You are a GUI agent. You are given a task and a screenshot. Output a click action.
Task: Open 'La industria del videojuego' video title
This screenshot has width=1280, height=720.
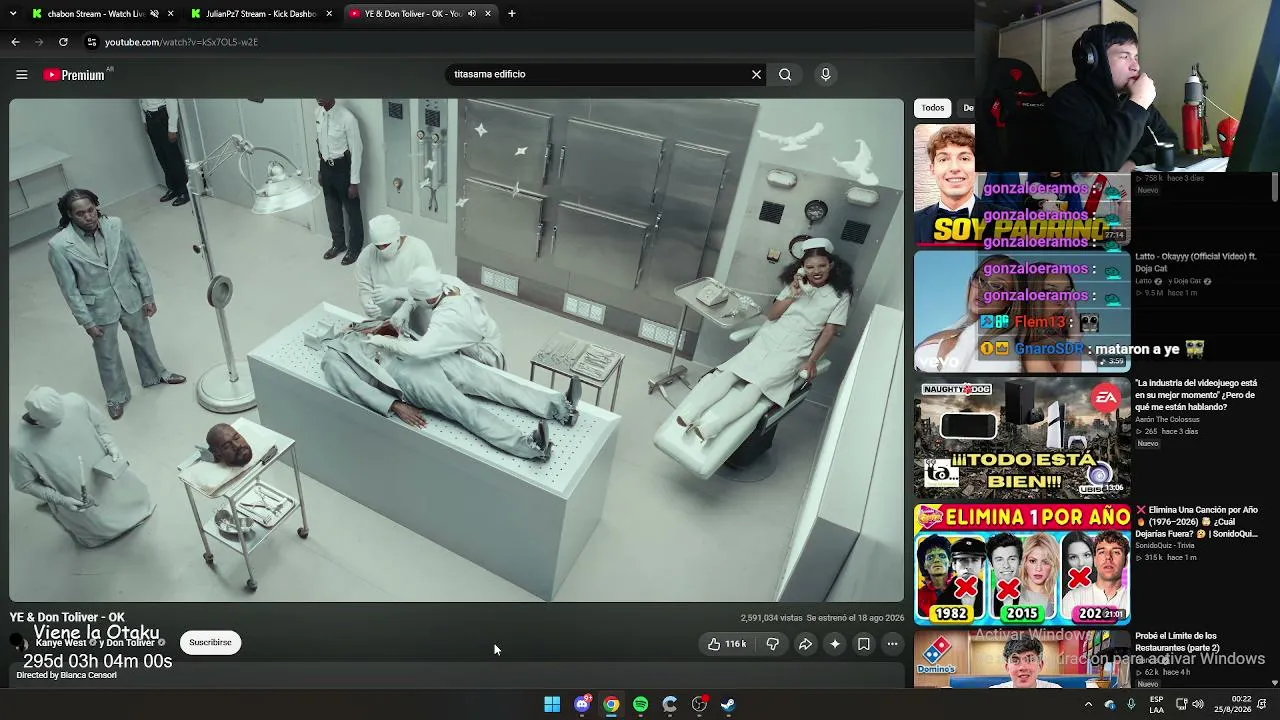pyautogui.click(x=1196, y=395)
